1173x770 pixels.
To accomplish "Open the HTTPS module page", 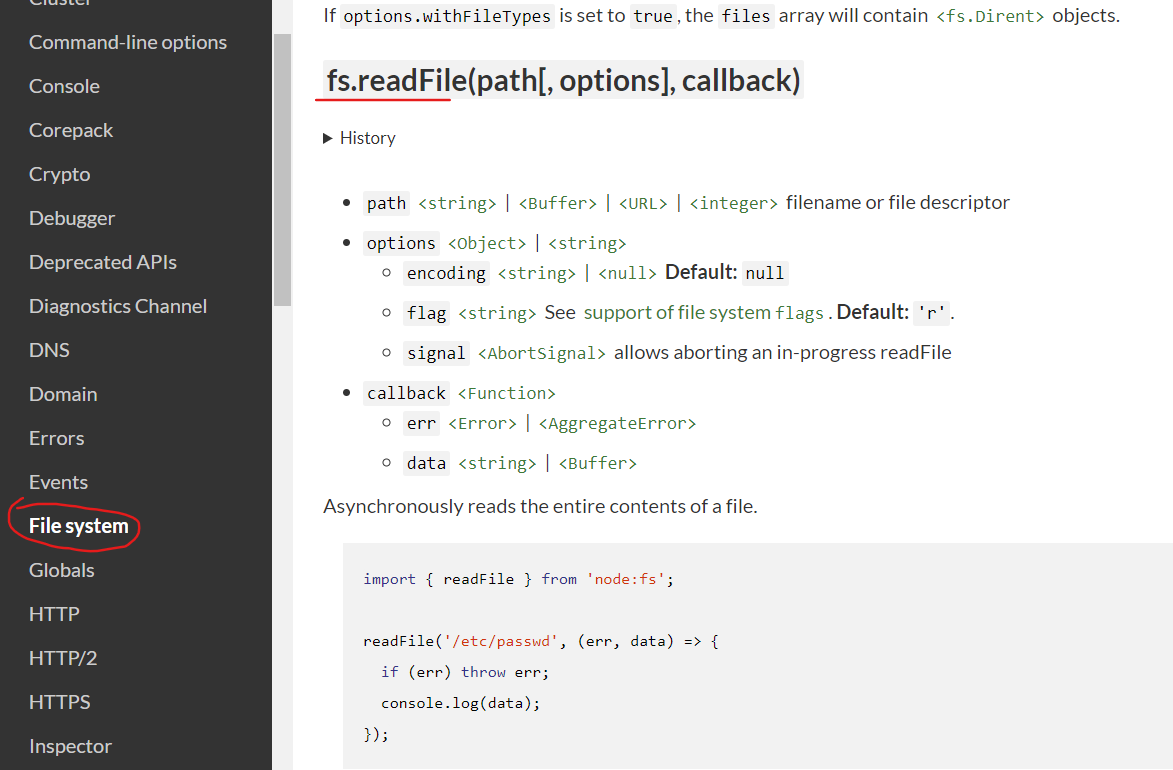I will point(60,703).
